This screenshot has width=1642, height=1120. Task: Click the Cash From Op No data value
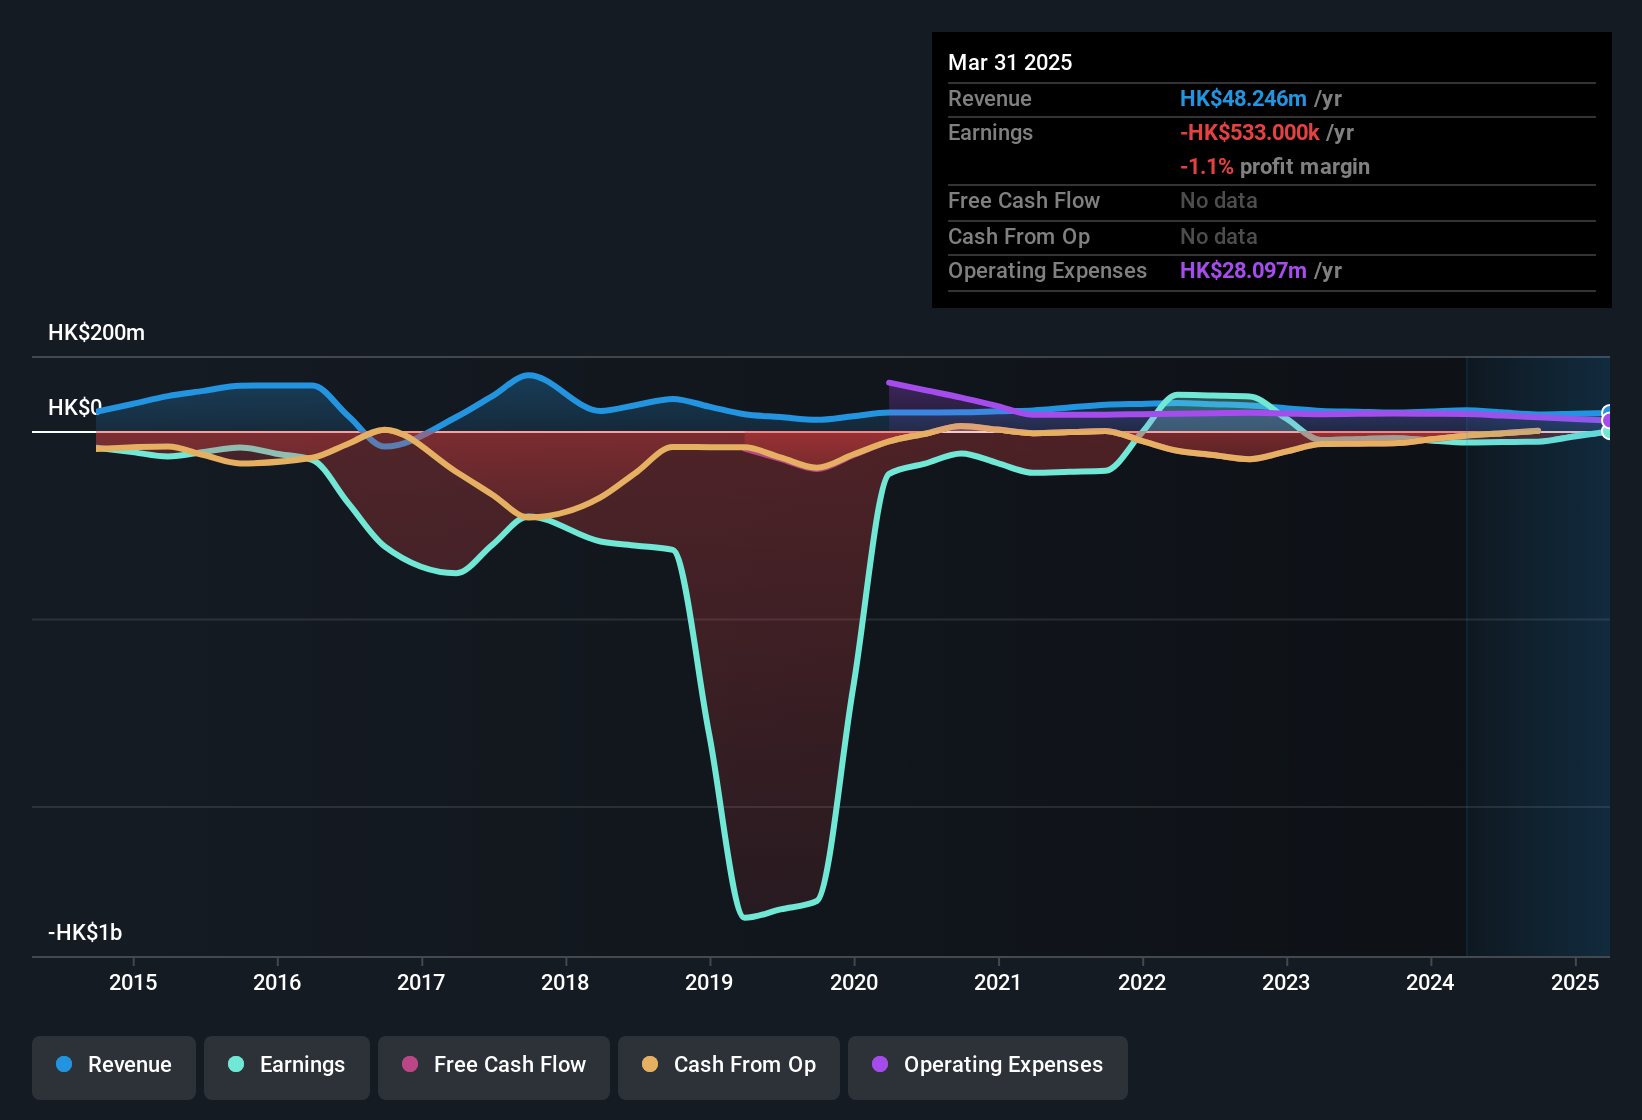[1219, 236]
